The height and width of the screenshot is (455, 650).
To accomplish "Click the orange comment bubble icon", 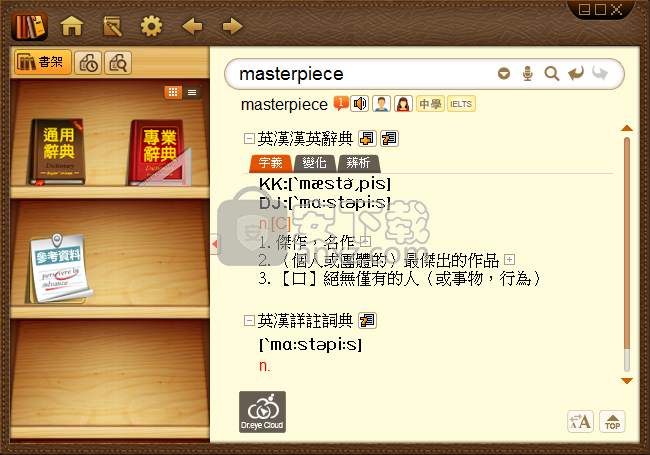I will (341, 104).
